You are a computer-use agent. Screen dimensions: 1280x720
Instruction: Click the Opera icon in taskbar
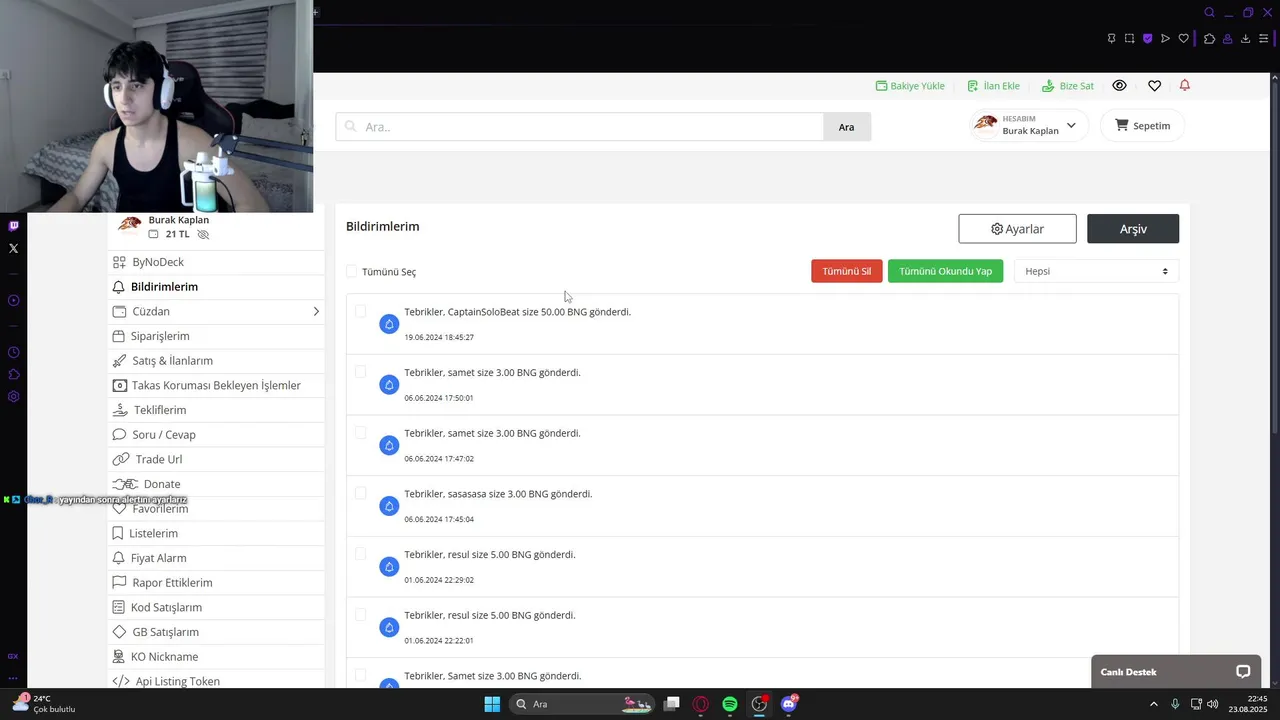pyautogui.click(x=701, y=704)
